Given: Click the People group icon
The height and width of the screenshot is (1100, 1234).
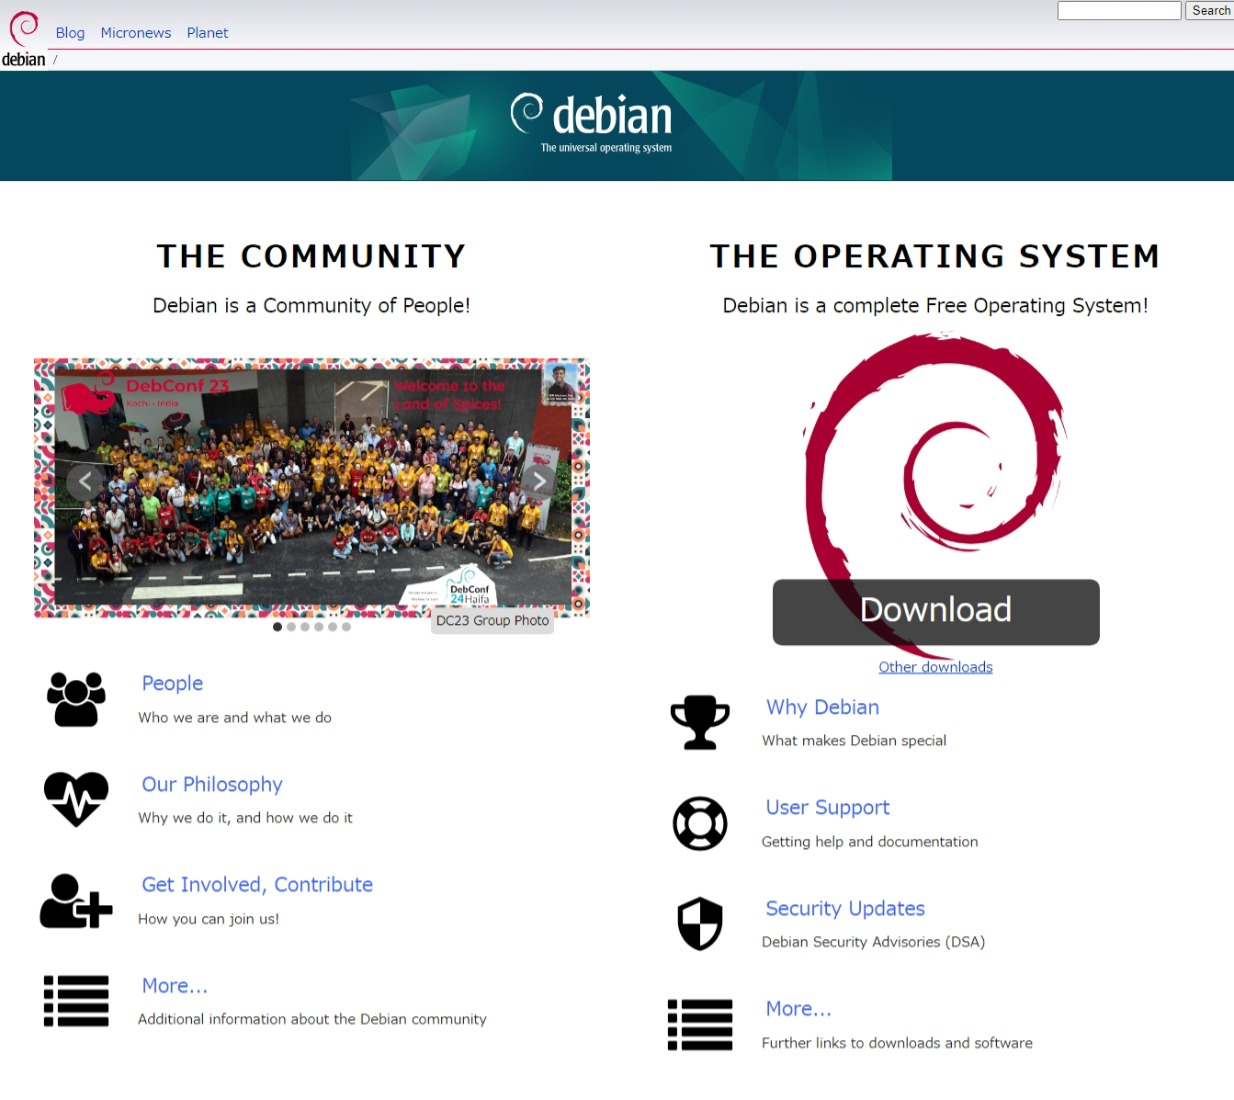Looking at the screenshot, I should (x=75, y=698).
